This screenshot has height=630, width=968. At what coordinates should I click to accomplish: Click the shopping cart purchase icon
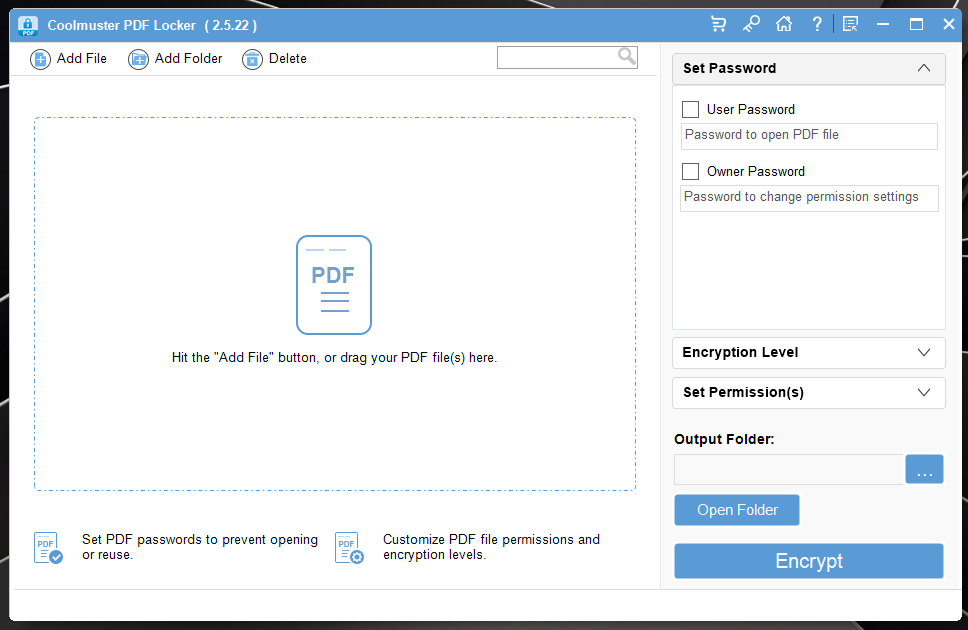(719, 24)
